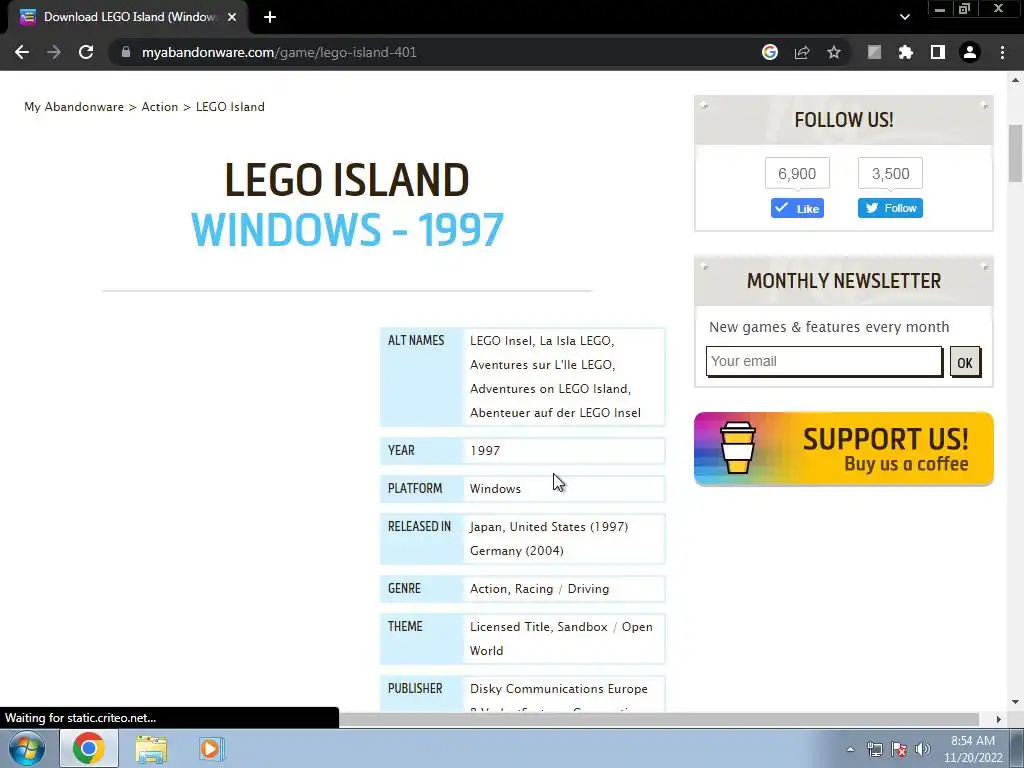Click the Chrome taskbar icon
The height and width of the screenshot is (768, 1024).
89,748
